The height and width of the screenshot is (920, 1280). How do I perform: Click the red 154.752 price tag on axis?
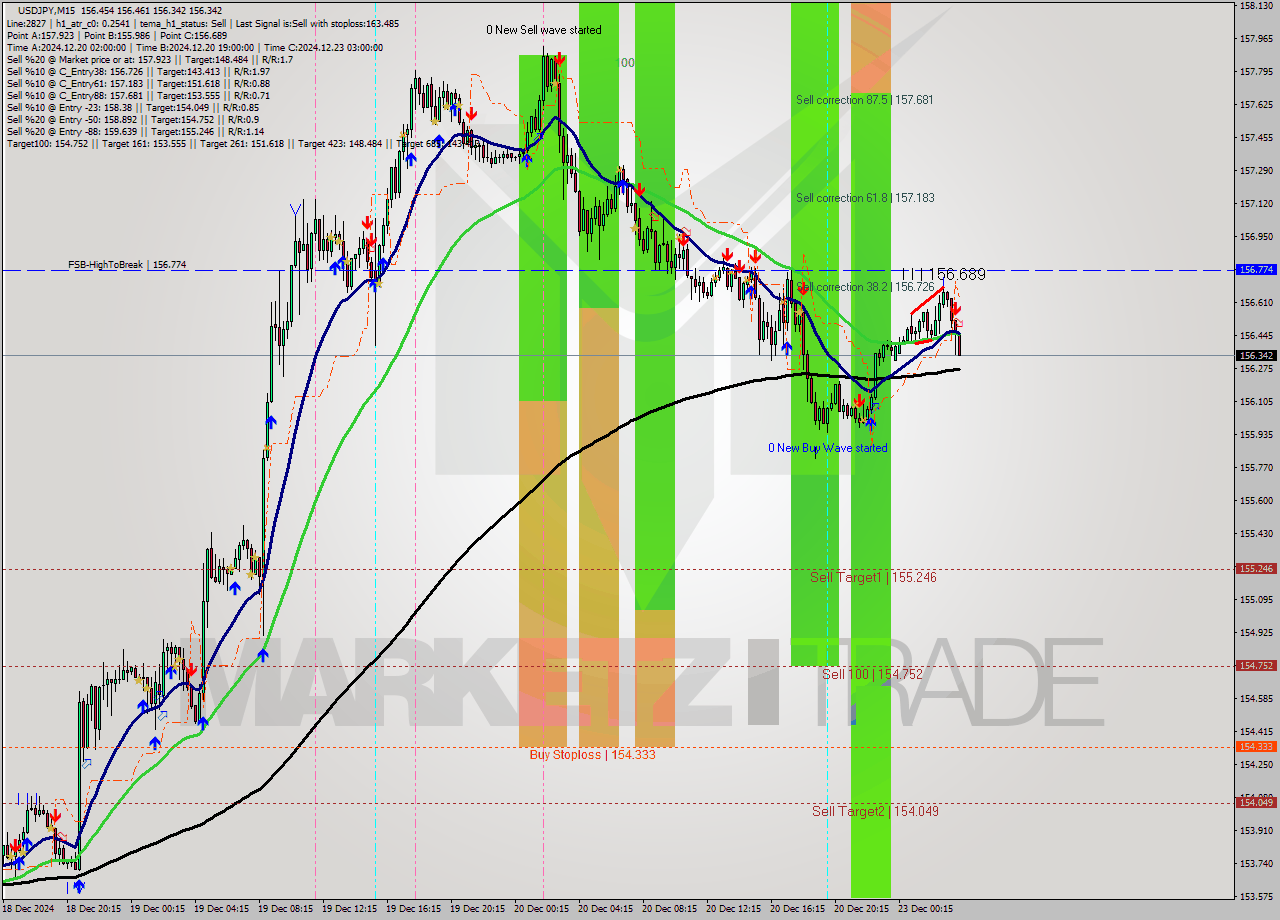tap(1256, 665)
